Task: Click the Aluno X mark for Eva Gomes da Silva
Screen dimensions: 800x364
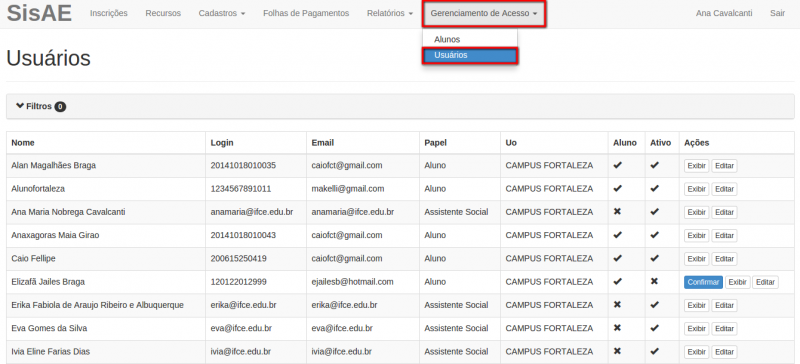Action: tap(617, 328)
